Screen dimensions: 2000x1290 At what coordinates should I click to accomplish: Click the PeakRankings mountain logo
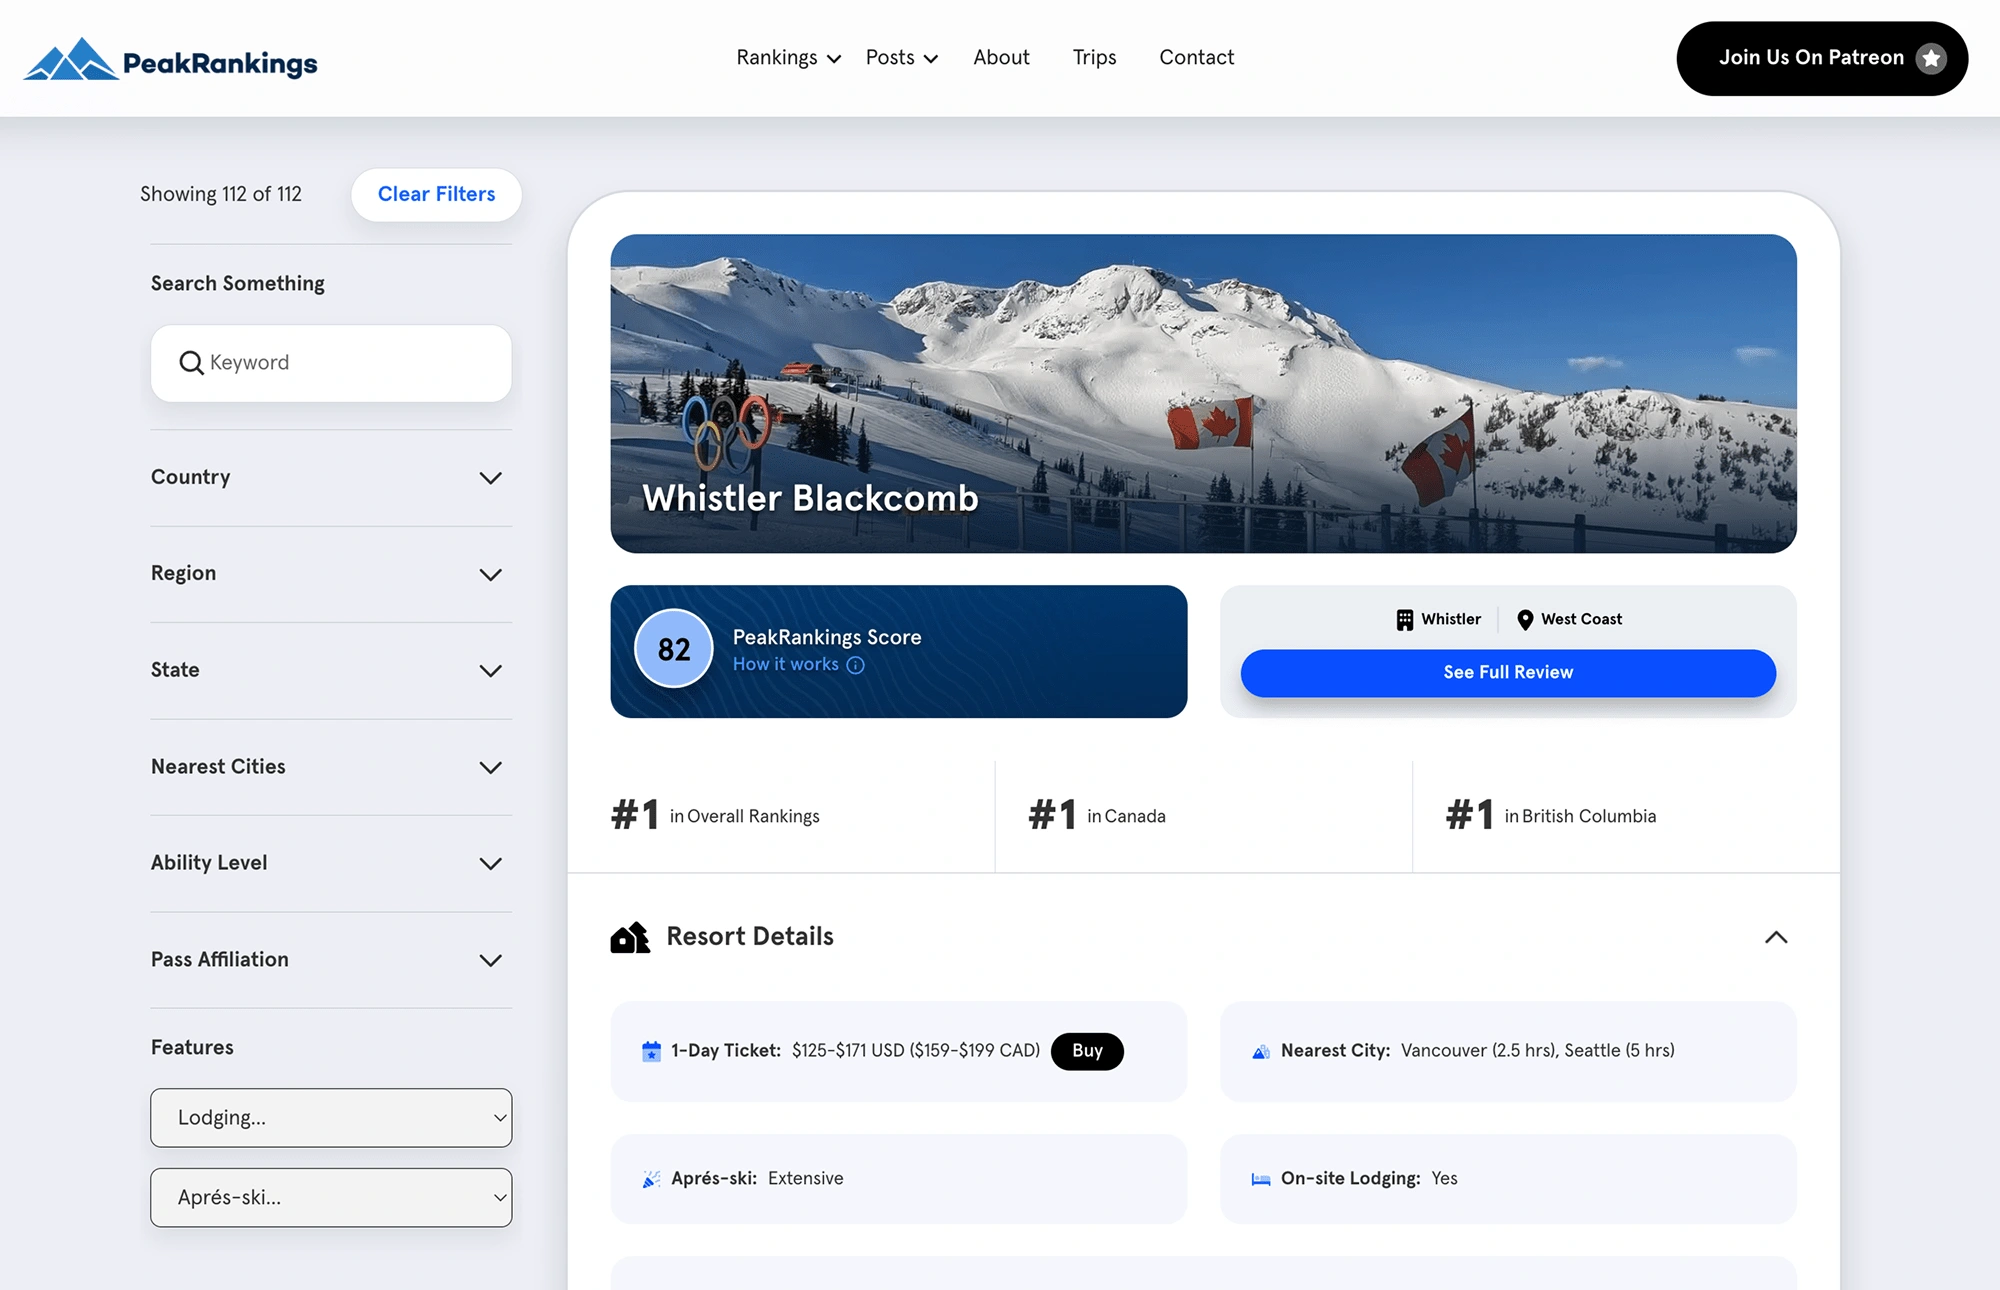click(170, 59)
